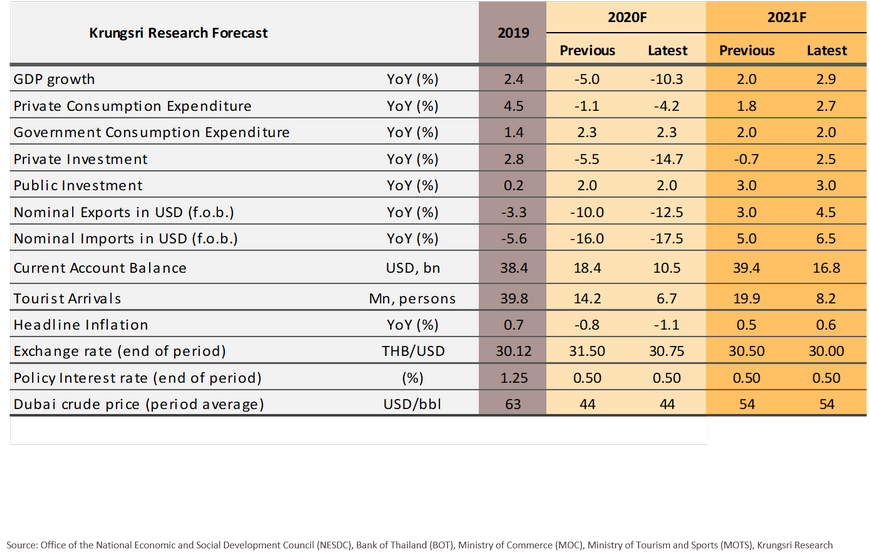Click Nominal Exports in USD row label

coord(124,212)
